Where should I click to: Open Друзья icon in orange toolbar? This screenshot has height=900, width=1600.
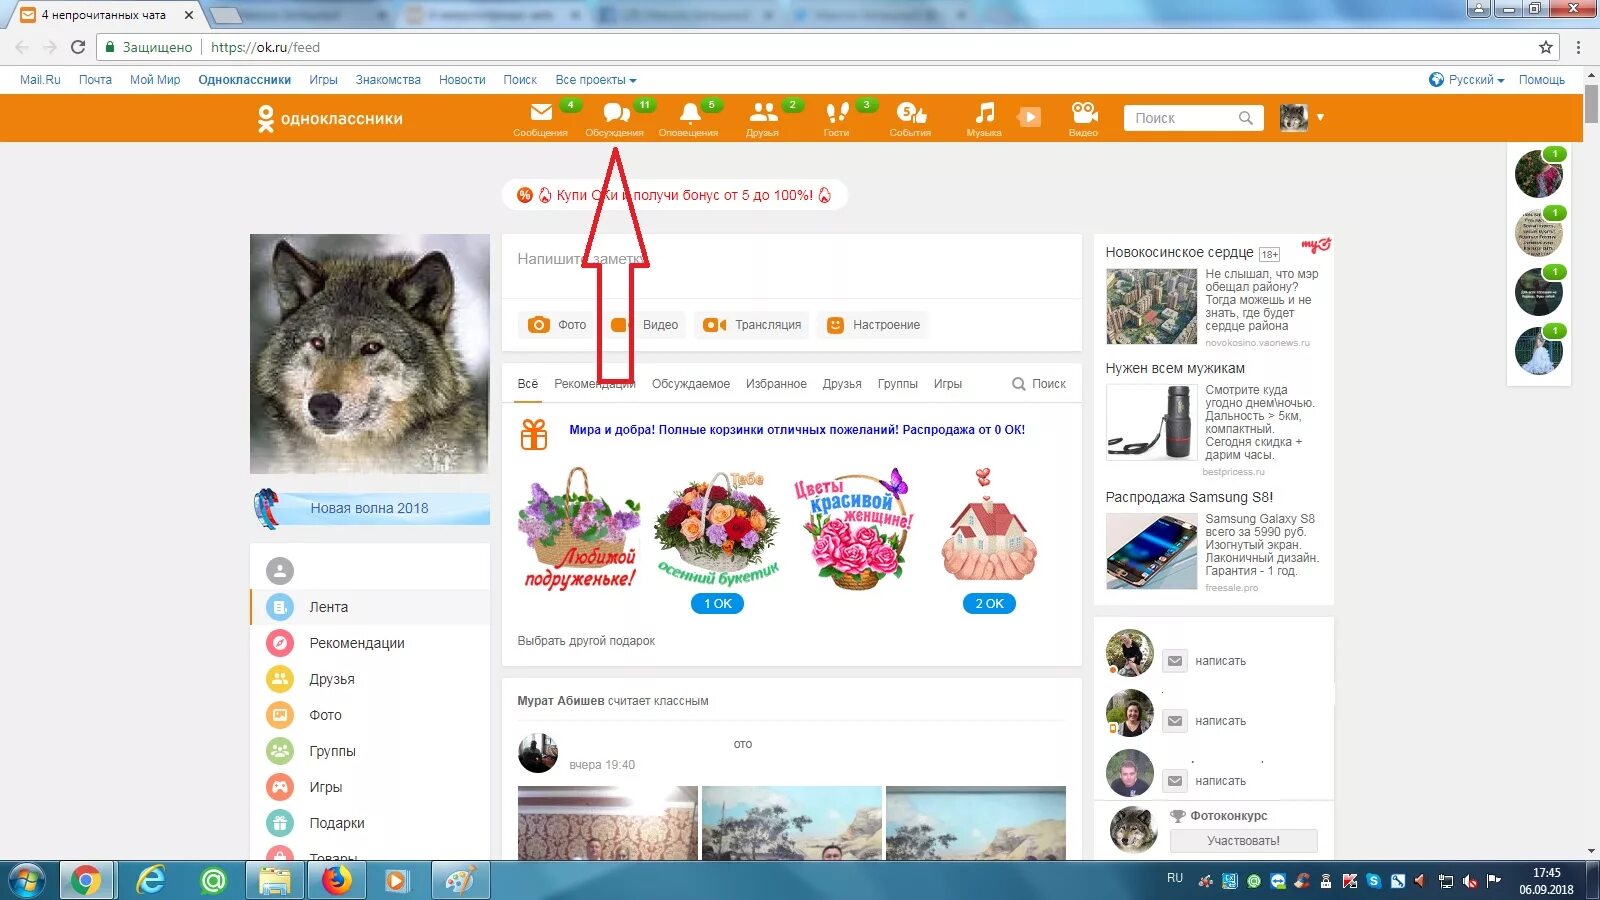(x=763, y=118)
